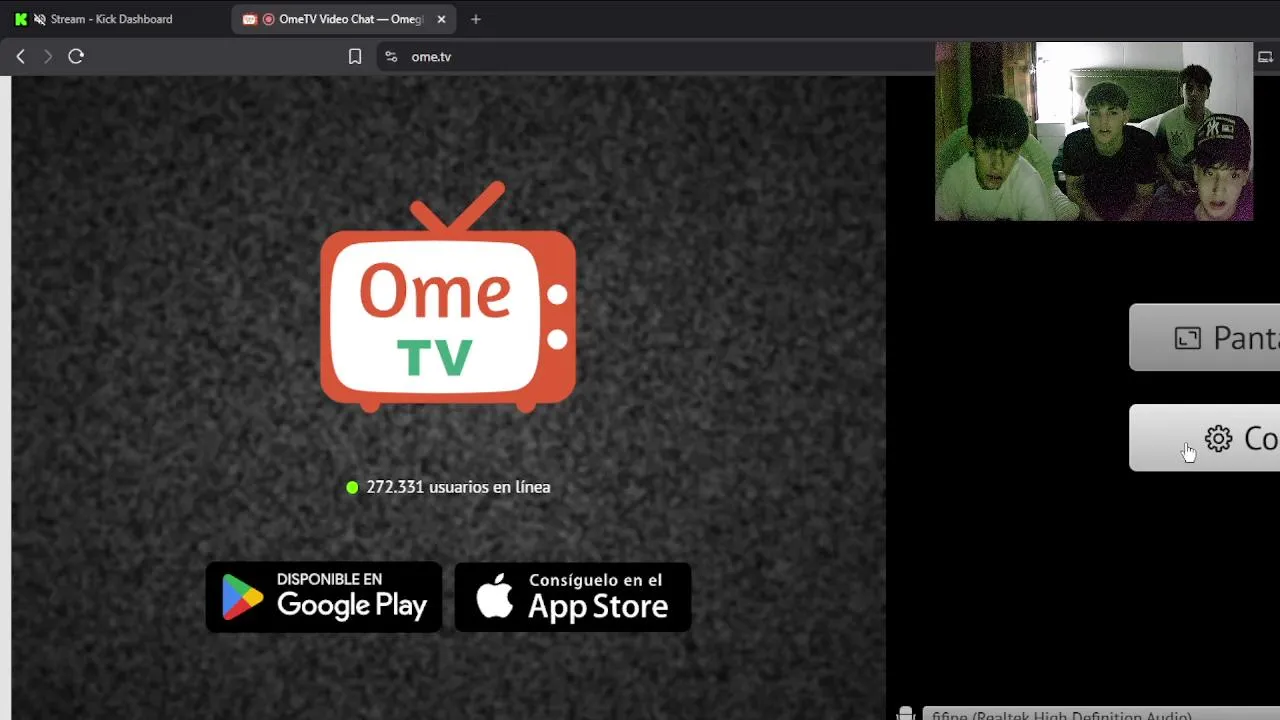Open a new browser tab
1280x720 pixels.
[476, 19]
